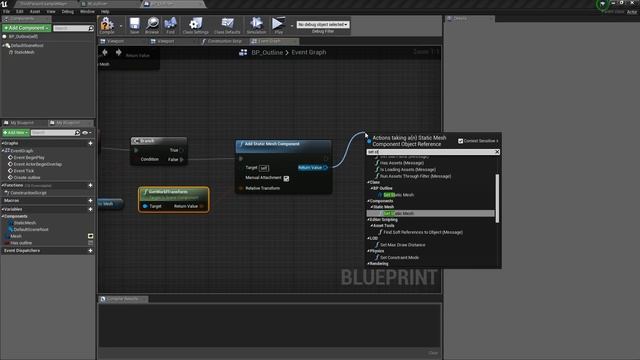Open Browse to locate asset in Content Browser

(x=152, y=24)
